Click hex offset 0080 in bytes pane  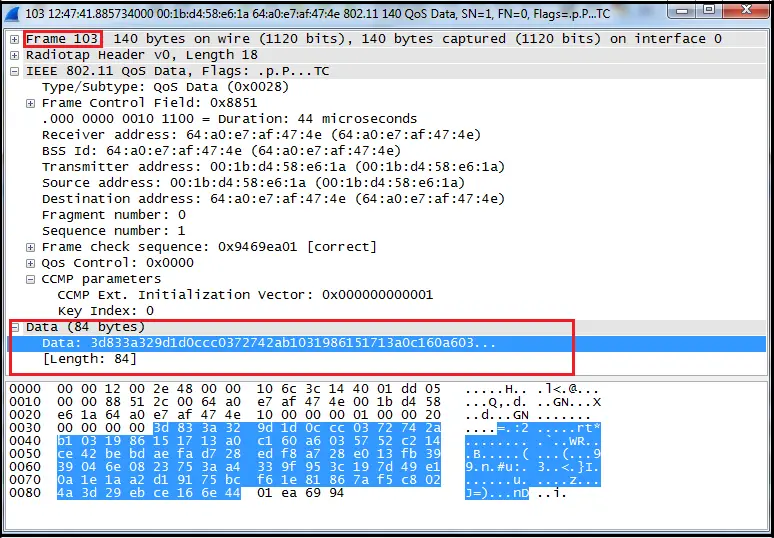coord(25,493)
